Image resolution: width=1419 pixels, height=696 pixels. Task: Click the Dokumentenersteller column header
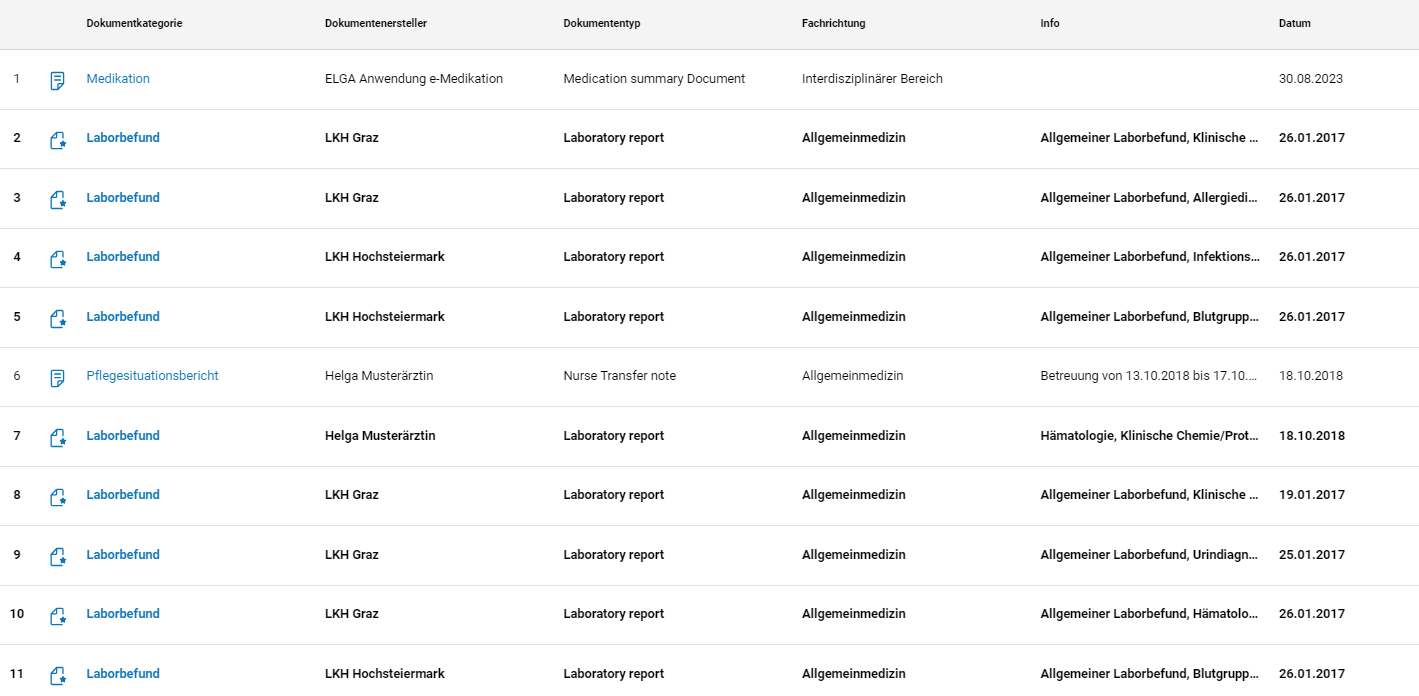tap(376, 23)
